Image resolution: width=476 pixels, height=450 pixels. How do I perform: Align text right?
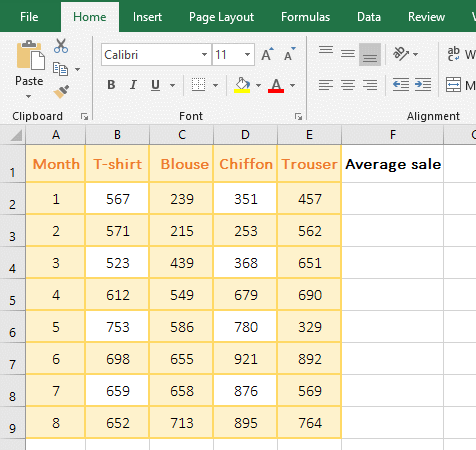point(370,85)
